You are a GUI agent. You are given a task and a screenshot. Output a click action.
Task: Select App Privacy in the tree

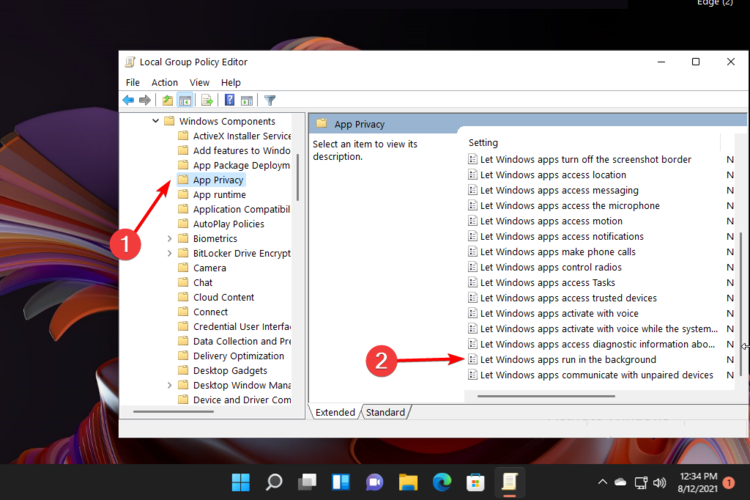(218, 180)
